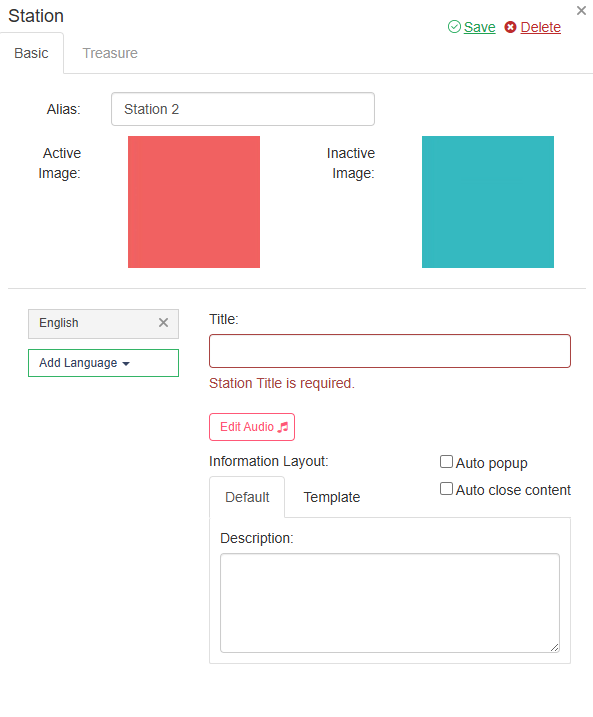Click the red Active Image swatch
This screenshot has width=593, height=717.
pyautogui.click(x=194, y=202)
